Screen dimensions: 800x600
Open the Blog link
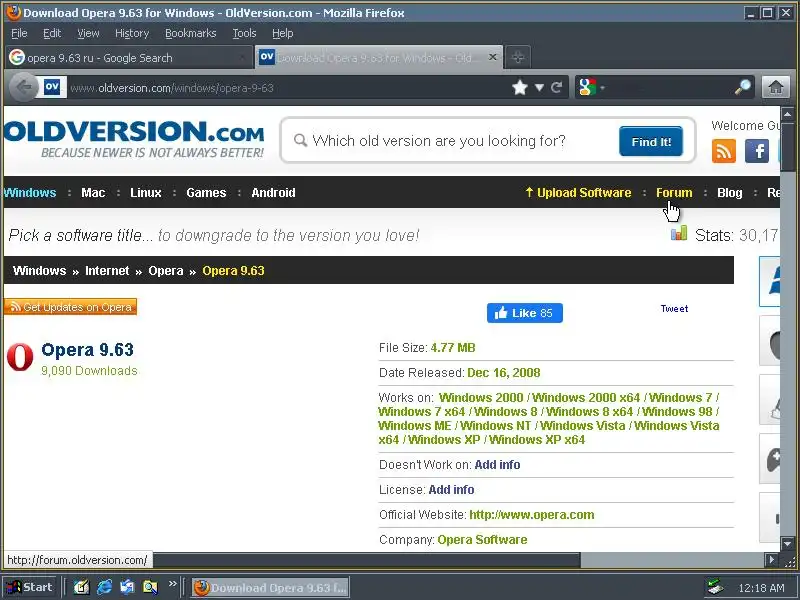pos(730,193)
